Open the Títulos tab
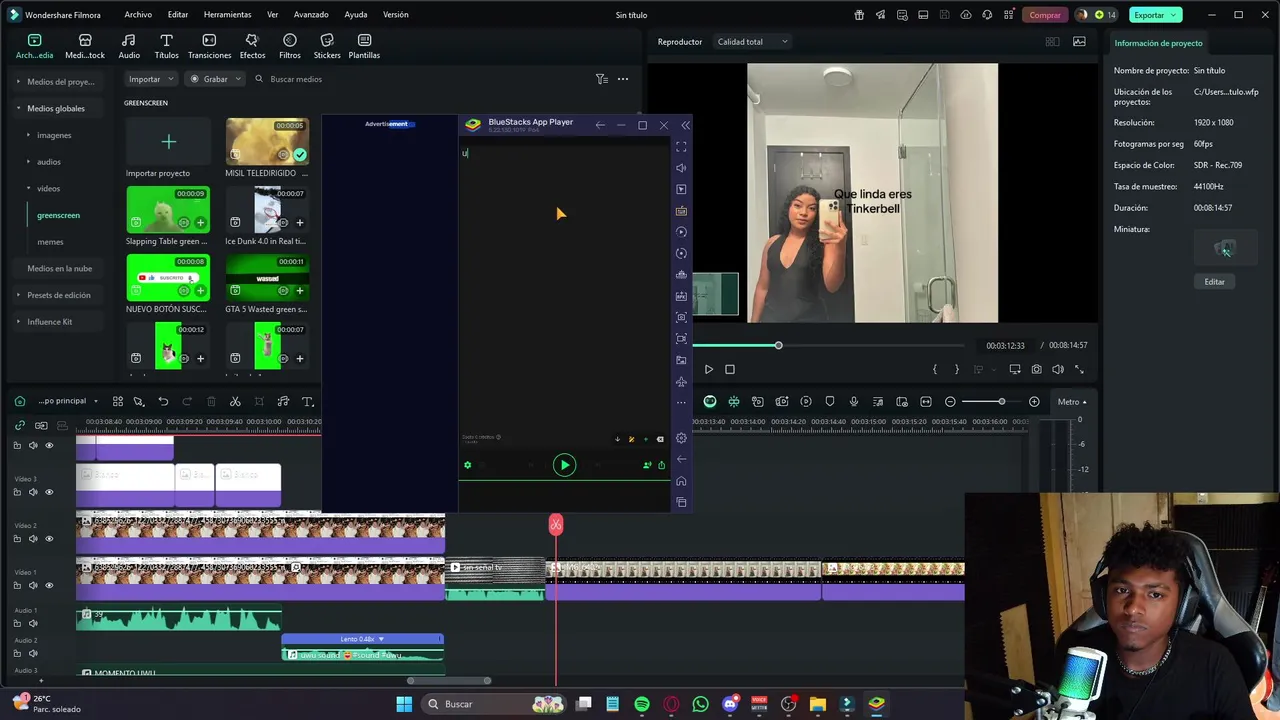Image resolution: width=1280 pixels, height=720 pixels. 166,46
